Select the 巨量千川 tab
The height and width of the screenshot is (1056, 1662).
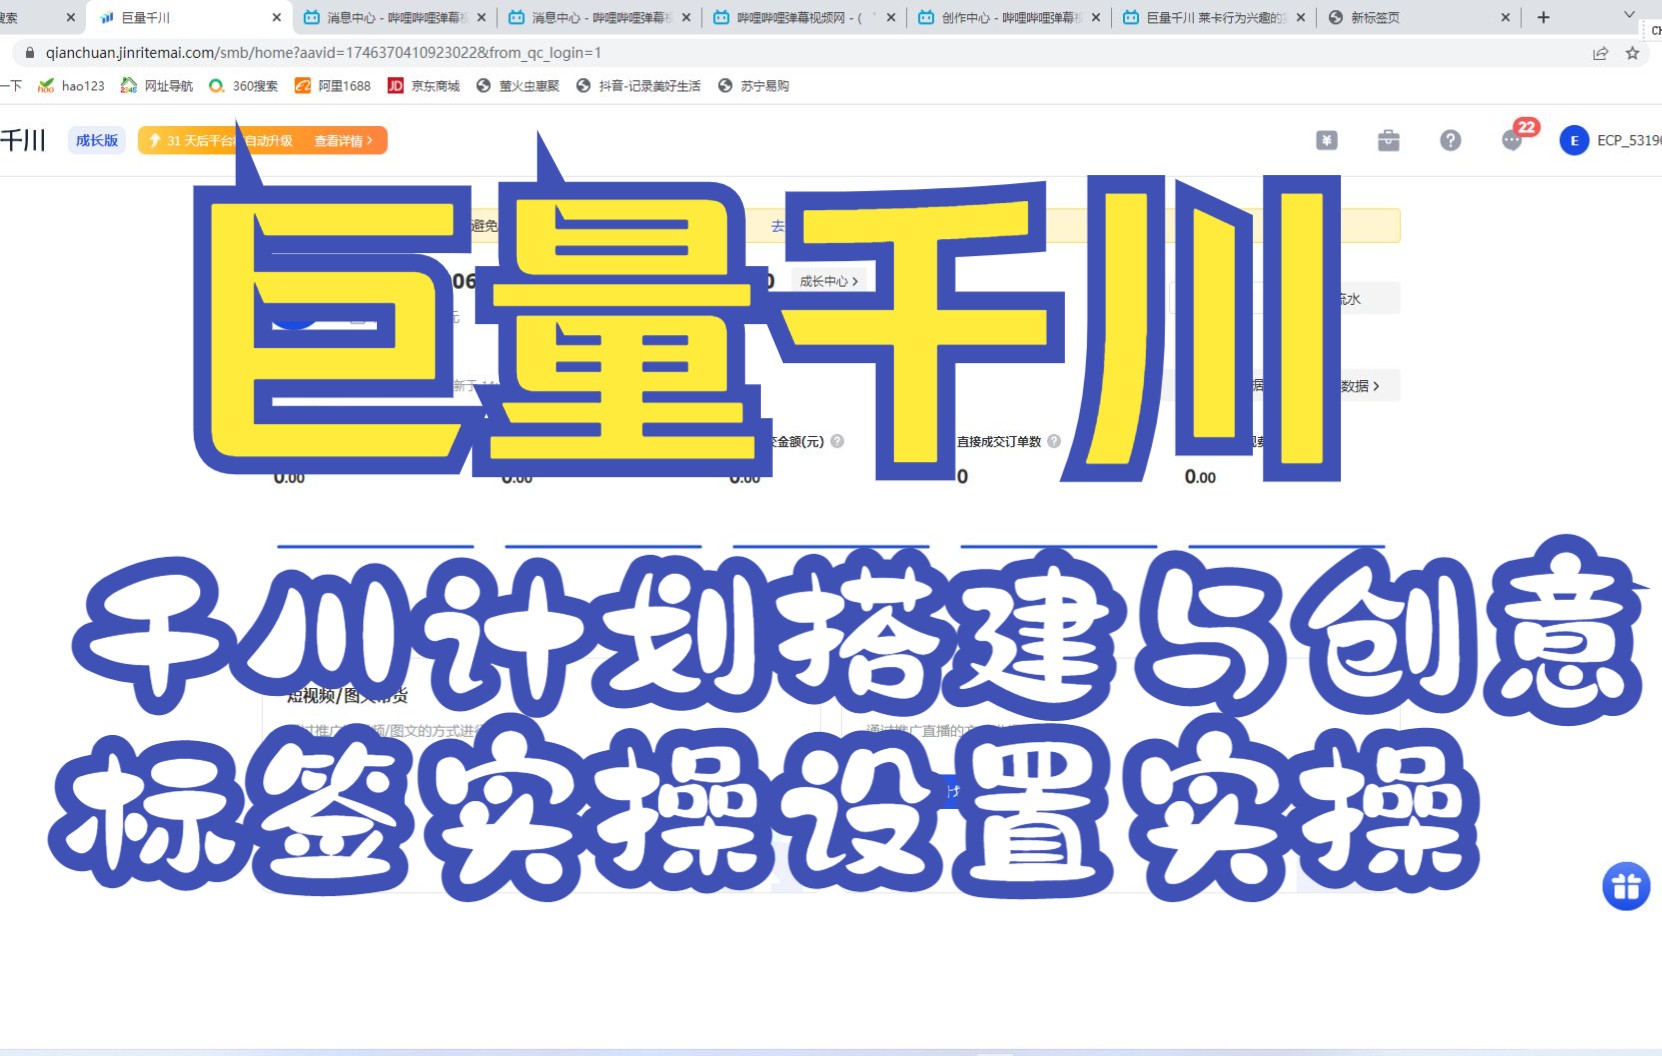coord(190,17)
